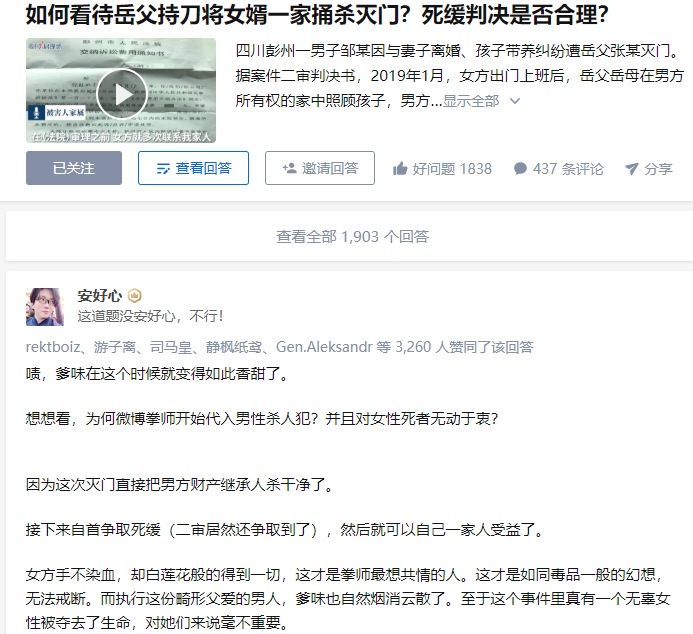Open upvoter rektboiz's profile
Image resolution: width=693 pixels, height=634 pixels.
(x=53, y=347)
